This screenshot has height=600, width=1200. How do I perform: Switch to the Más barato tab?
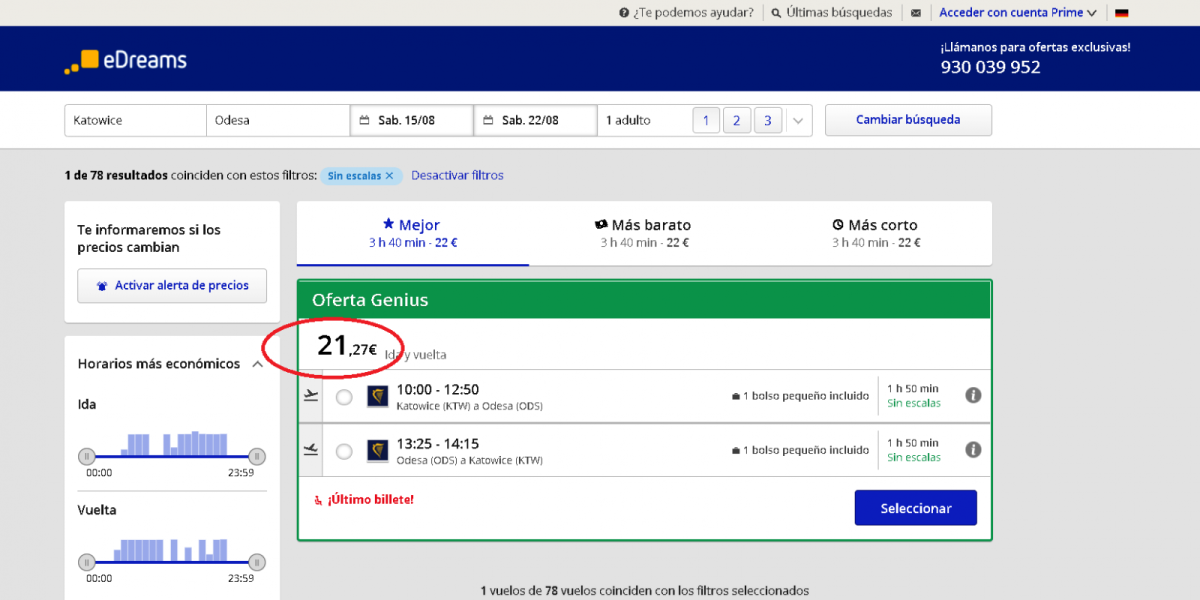click(x=644, y=233)
